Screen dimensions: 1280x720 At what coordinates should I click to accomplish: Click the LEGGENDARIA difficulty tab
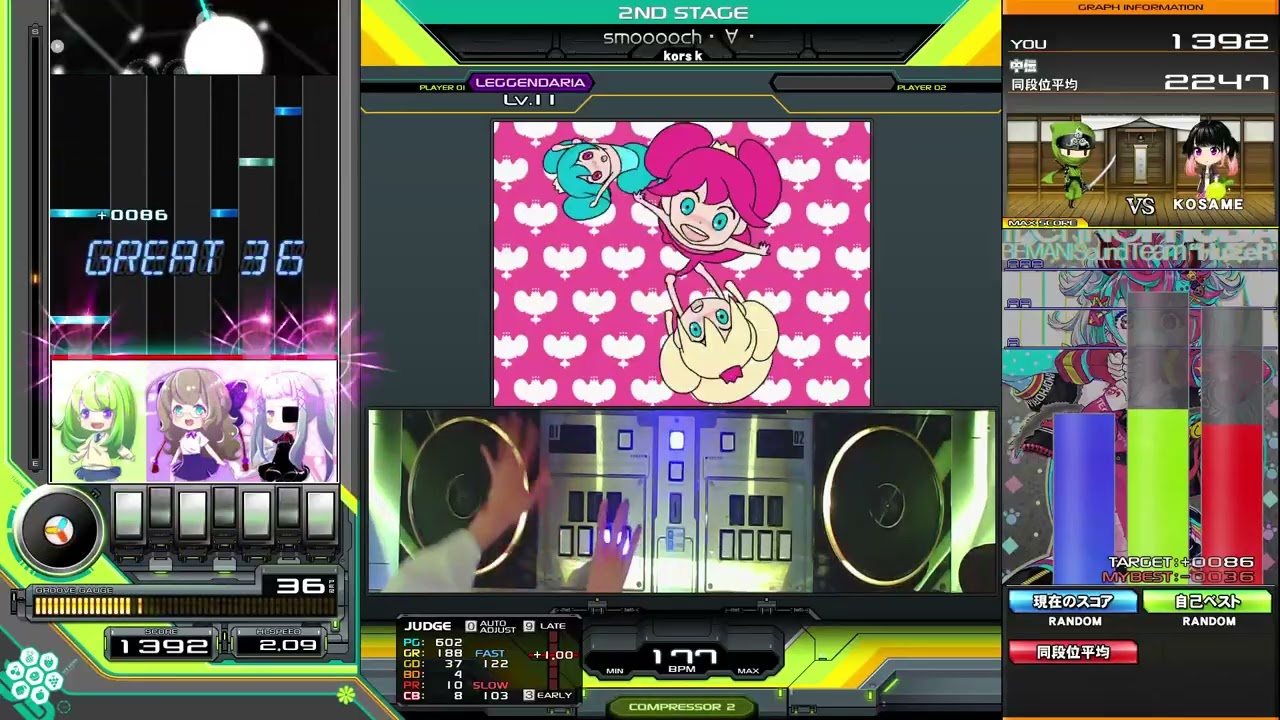[530, 83]
